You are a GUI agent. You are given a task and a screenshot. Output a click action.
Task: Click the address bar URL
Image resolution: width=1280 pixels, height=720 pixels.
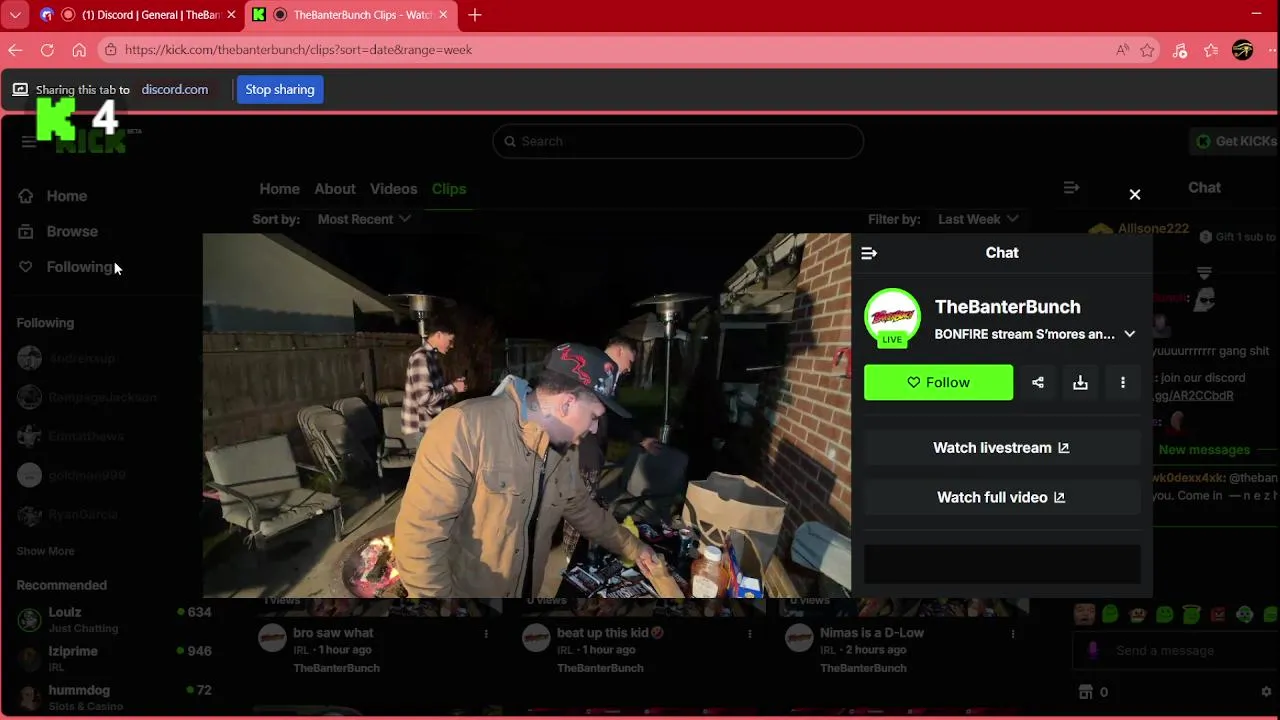point(298,49)
